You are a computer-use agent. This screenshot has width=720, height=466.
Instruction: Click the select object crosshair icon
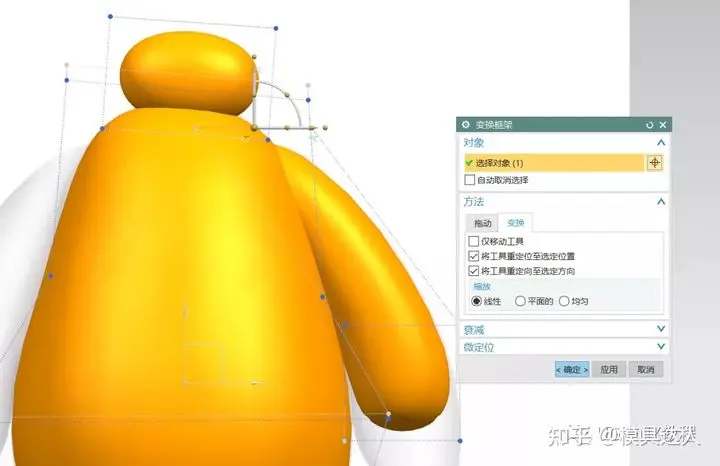[x=655, y=163]
